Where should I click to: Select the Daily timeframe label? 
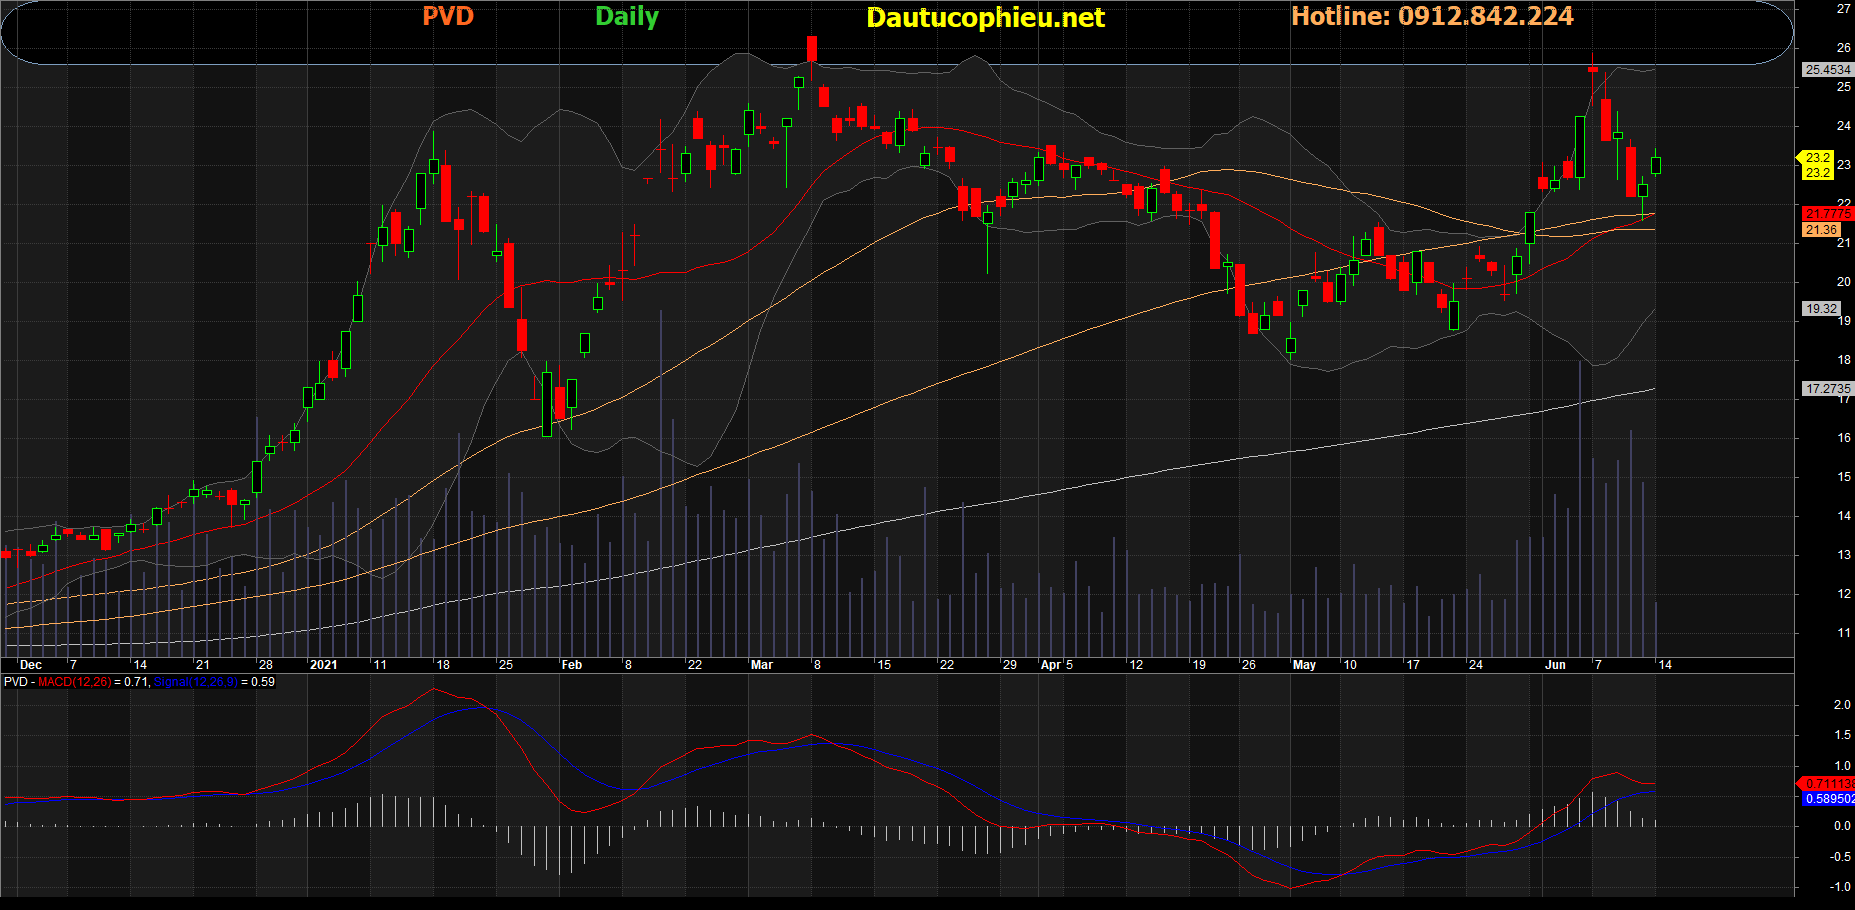click(626, 17)
